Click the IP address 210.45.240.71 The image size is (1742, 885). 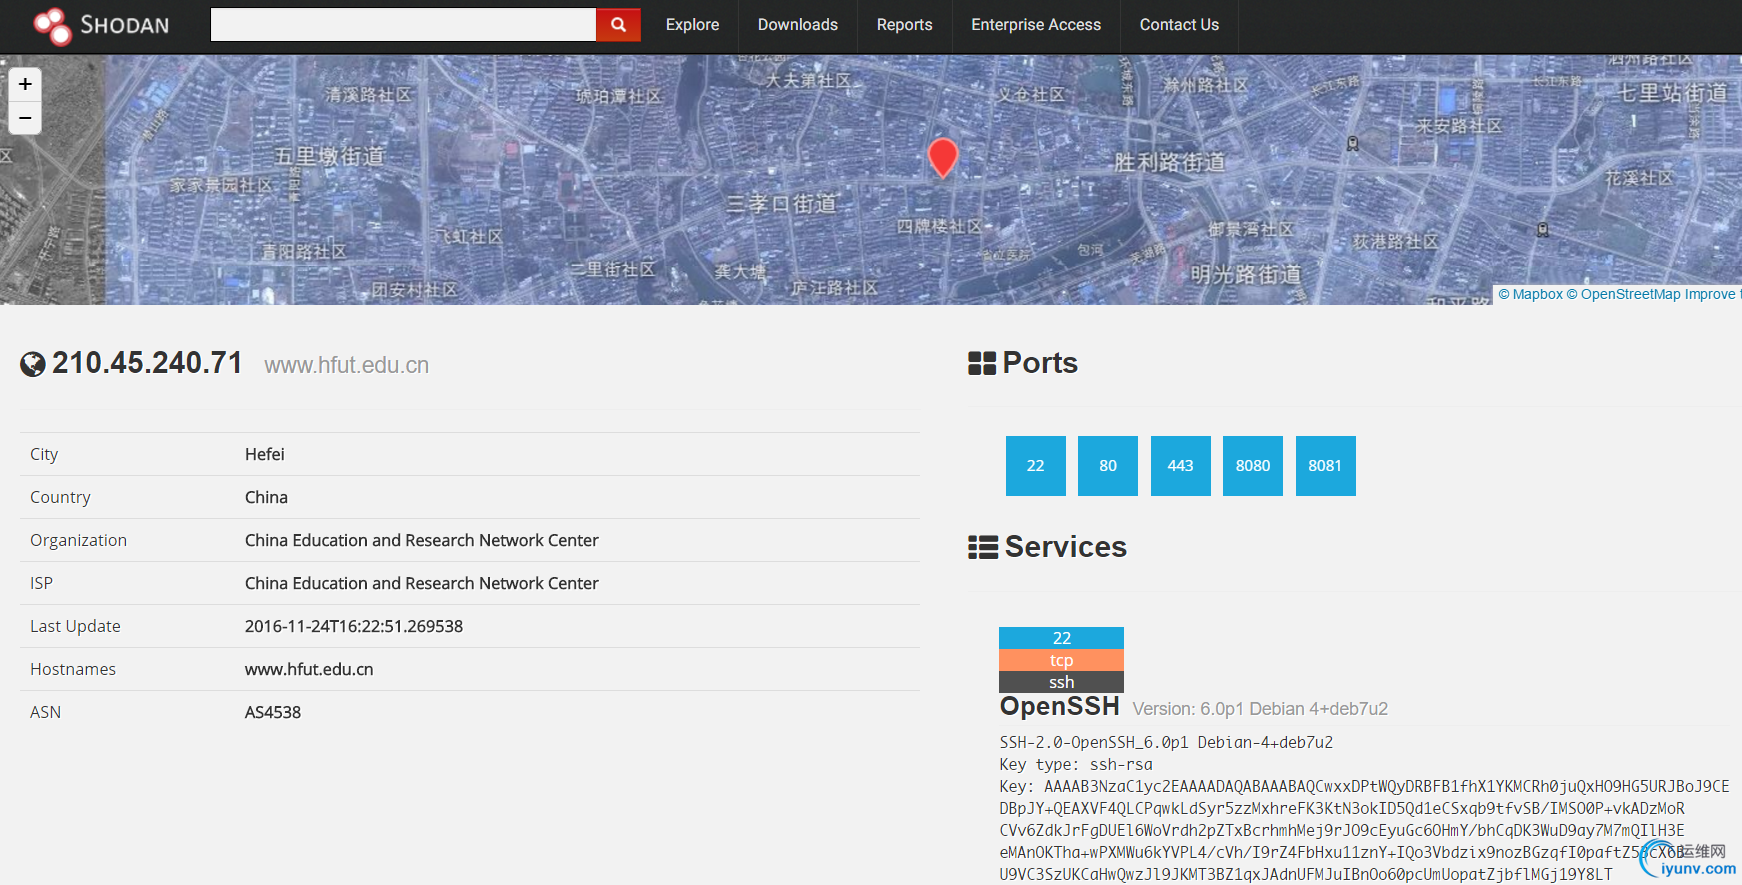point(147,363)
